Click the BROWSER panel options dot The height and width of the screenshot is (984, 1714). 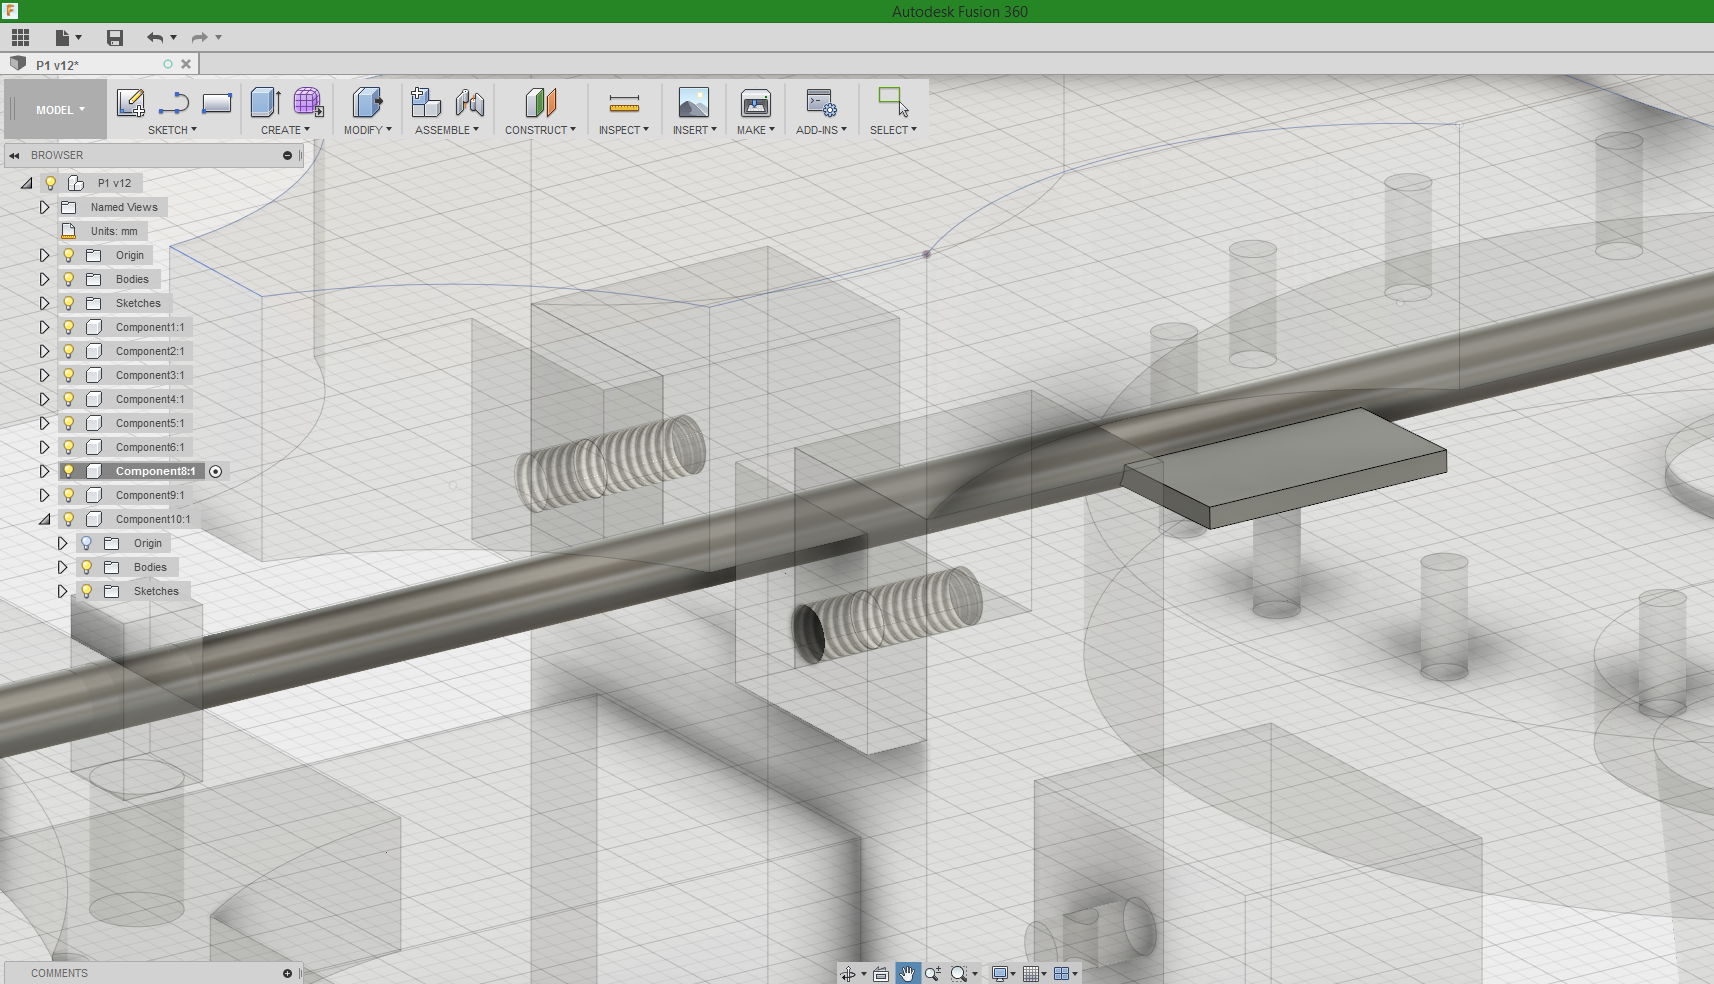(287, 156)
